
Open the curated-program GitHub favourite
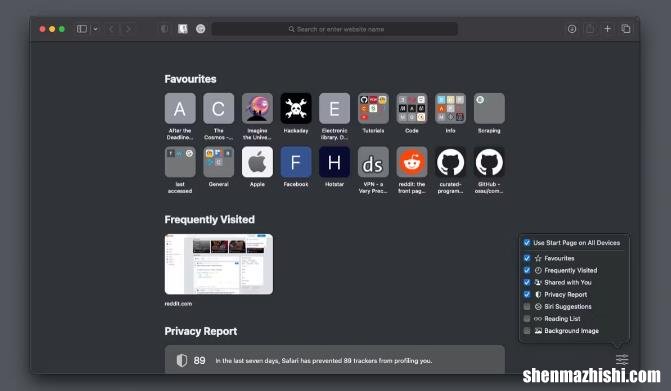pyautogui.click(x=450, y=162)
